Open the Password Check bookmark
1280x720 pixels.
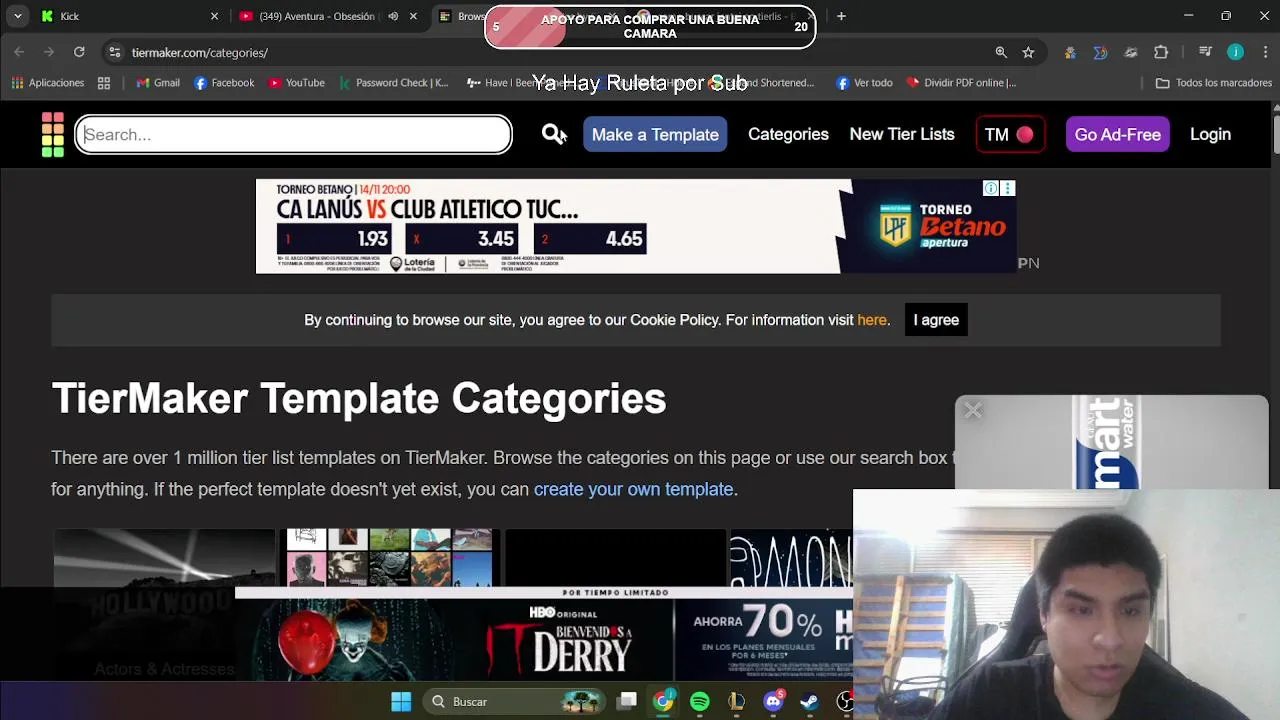394,83
